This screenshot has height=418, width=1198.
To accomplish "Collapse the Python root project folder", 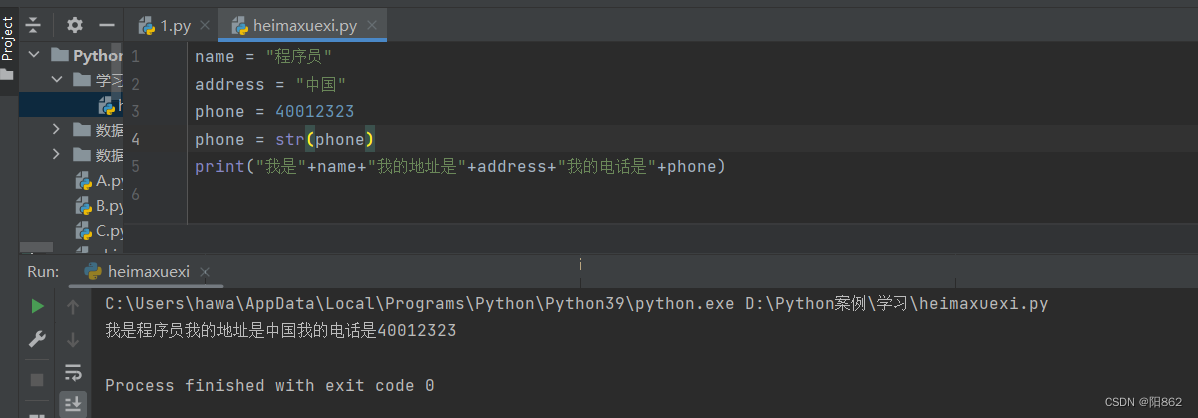I will point(35,56).
